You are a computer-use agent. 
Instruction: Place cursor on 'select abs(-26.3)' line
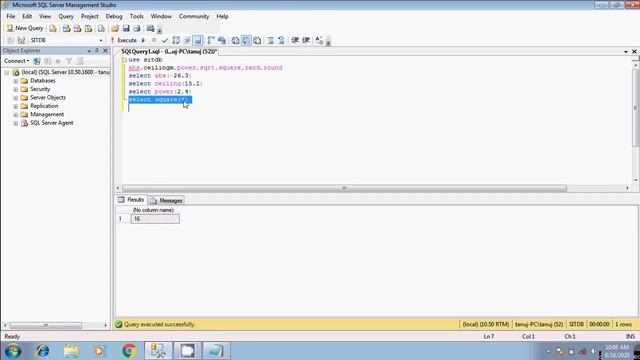click(160, 76)
